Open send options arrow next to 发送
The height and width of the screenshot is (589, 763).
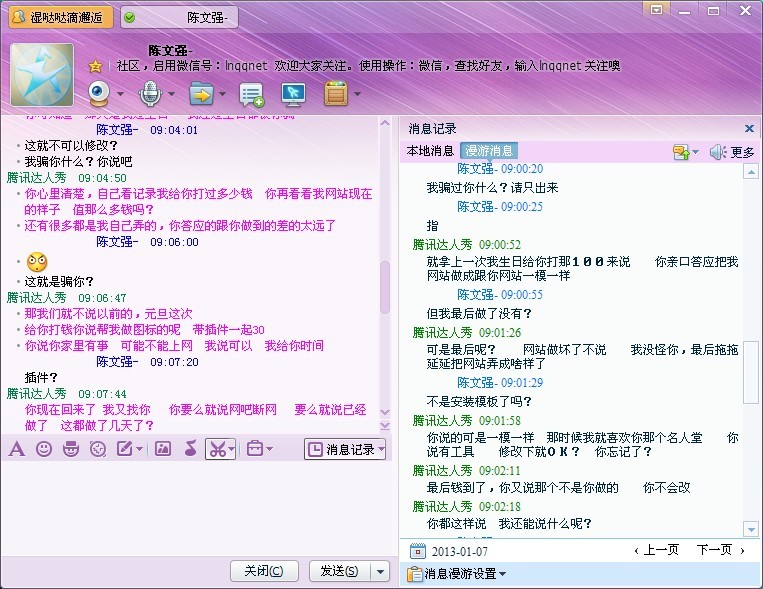tap(380, 571)
